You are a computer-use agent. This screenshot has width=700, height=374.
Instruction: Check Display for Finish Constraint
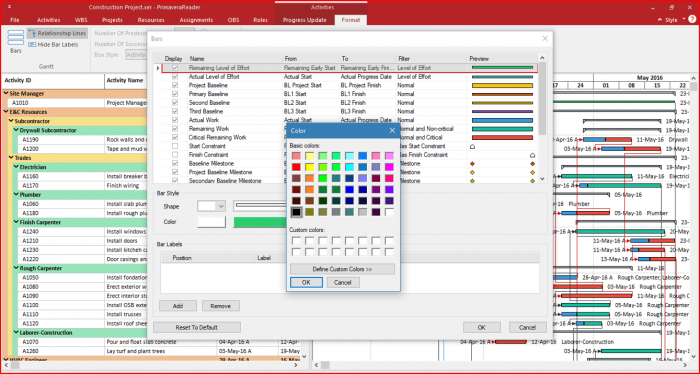(x=175, y=155)
